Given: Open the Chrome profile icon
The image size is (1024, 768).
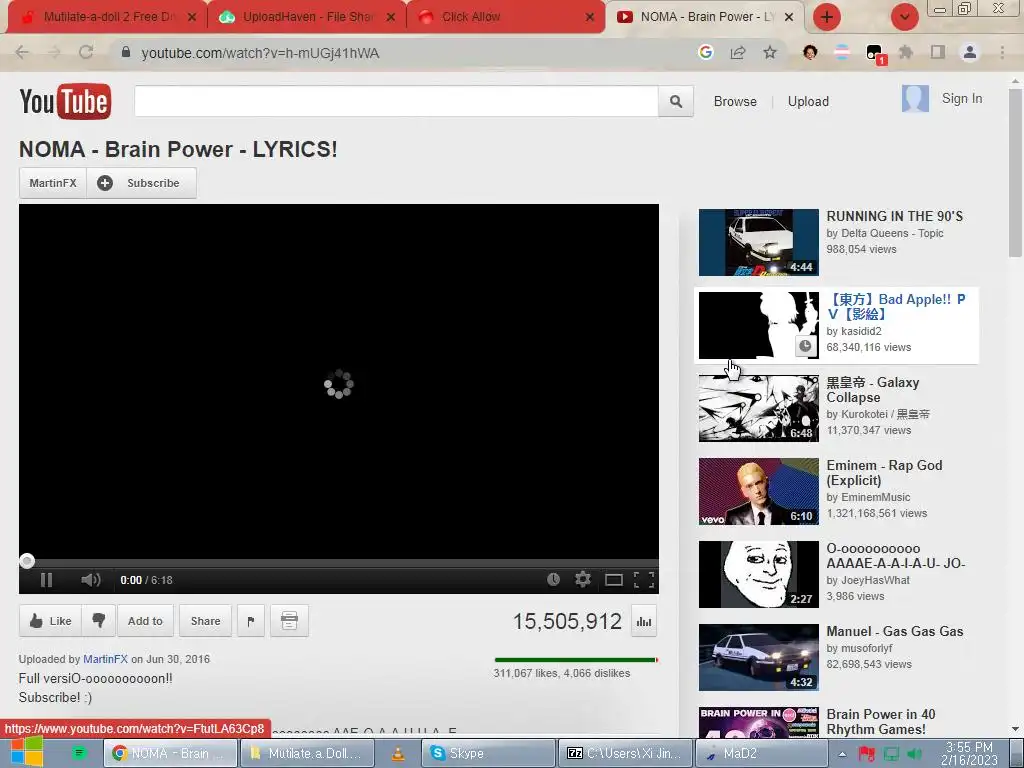Looking at the screenshot, I should (x=970, y=52).
